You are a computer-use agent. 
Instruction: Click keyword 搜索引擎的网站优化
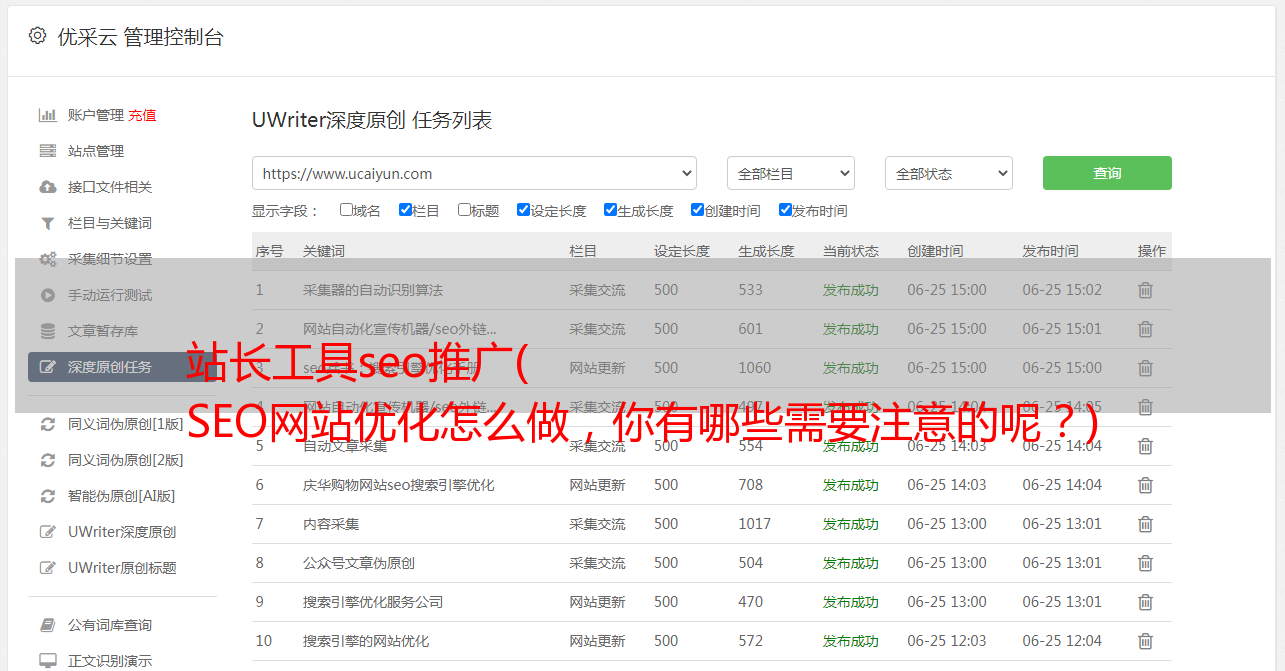[x=366, y=641]
